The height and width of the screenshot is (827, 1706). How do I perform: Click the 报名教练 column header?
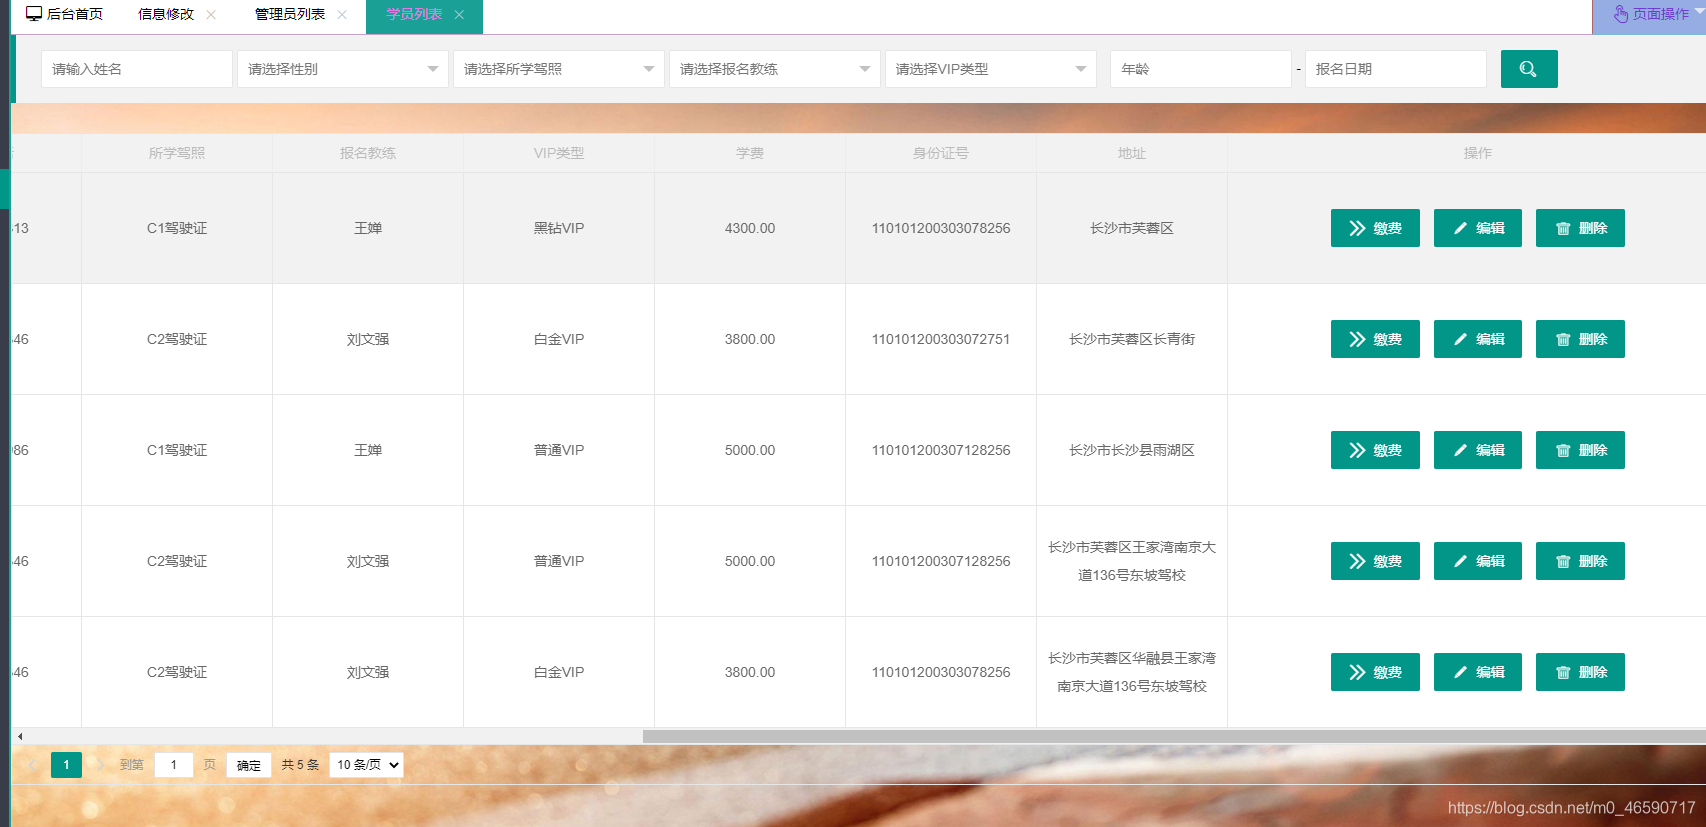368,153
